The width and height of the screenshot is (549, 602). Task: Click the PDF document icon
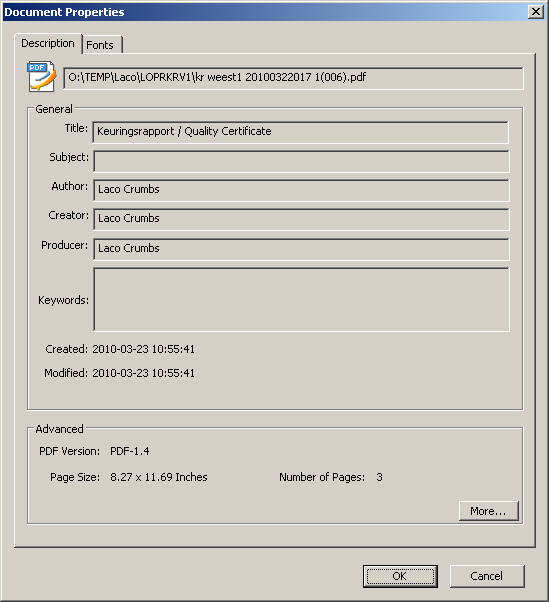coord(41,76)
